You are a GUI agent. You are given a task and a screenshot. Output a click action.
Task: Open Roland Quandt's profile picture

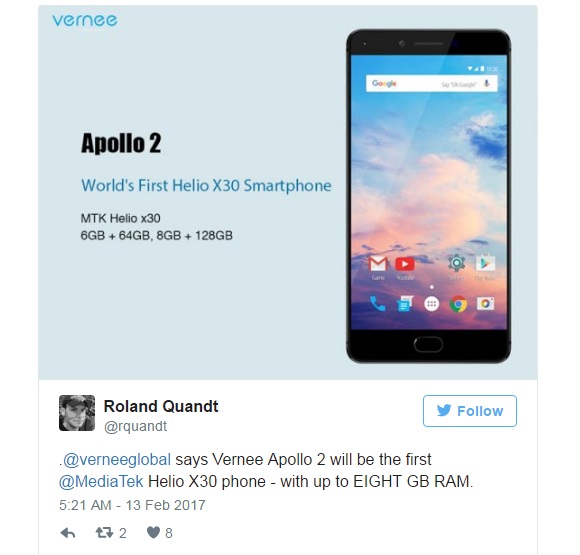[x=77, y=413]
